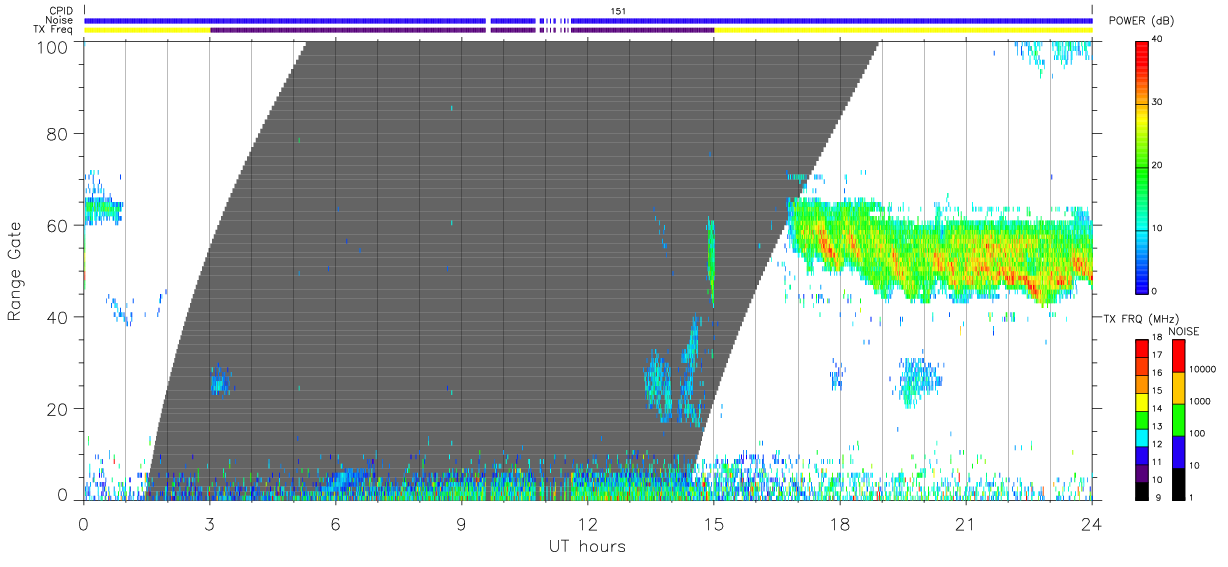Image resolution: width=1228 pixels, height=567 pixels.
Task: Click purple segment of TX Freq bar
Action: (460, 30)
